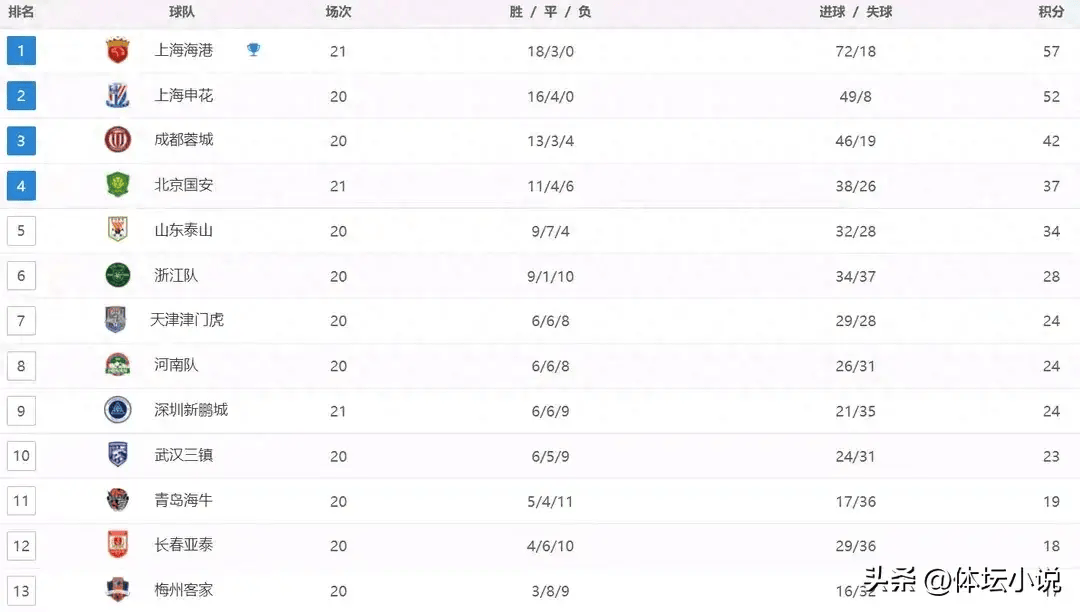This screenshot has height=612, width=1080.
Task: Click the 浙江队 round green logo
Action: point(118,275)
